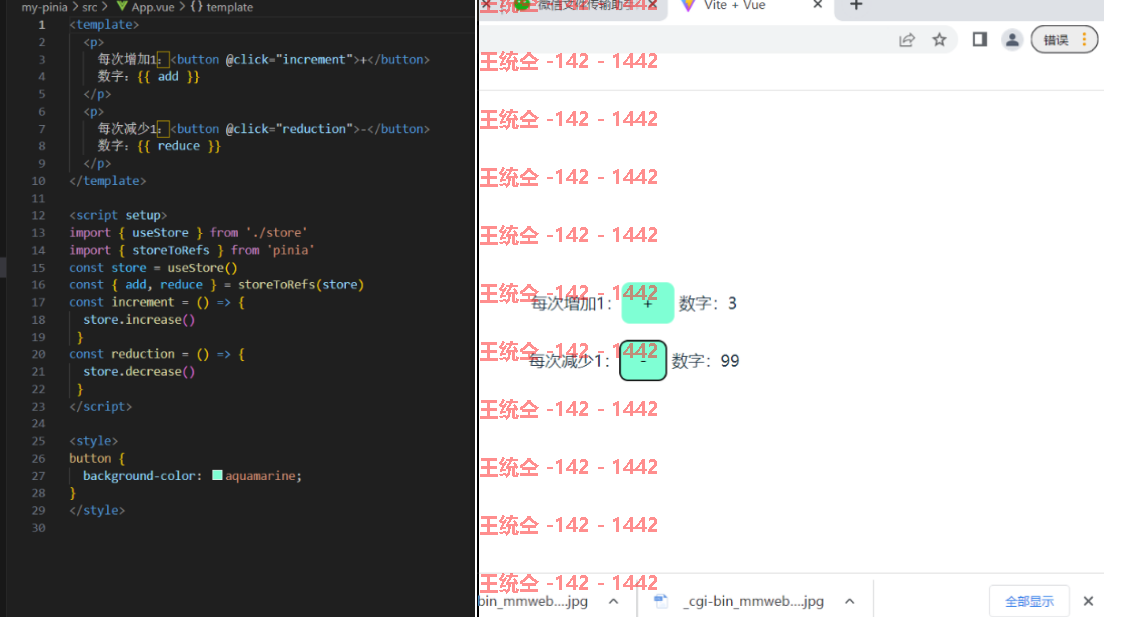Image resolution: width=1138 pixels, height=617 pixels.
Task: Click the 全部显示 show all downloads button
Action: (x=1029, y=601)
